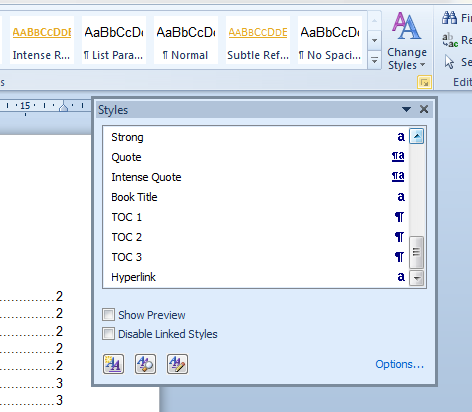Select the Hyperlink style
Screen dimensions: 472x412
tap(256, 277)
